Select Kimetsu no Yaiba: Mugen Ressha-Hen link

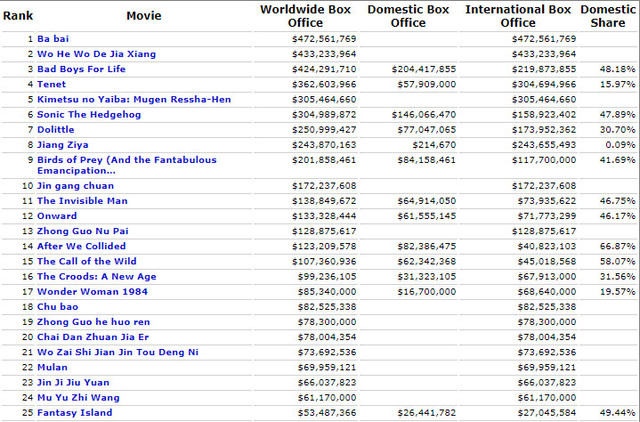click(x=134, y=99)
